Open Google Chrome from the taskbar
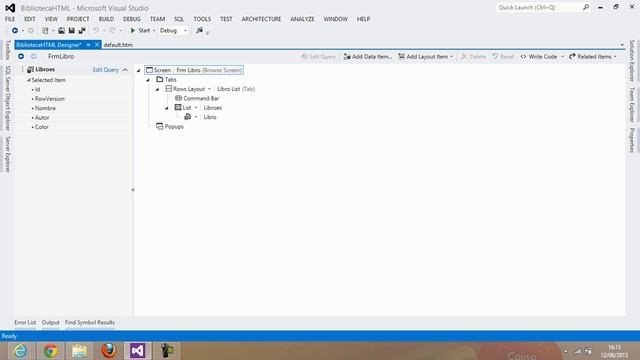Viewport: 640px width, 360px height. [50, 351]
